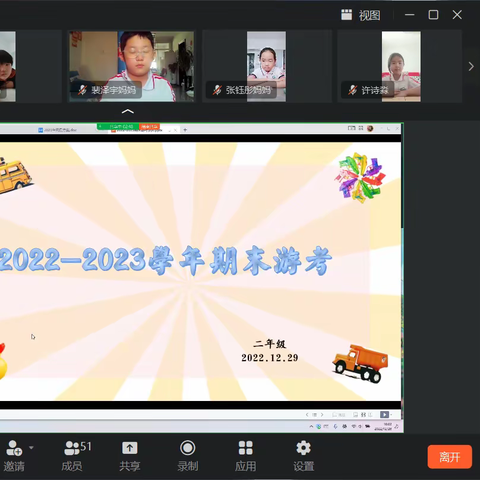Viewport: 480px width, 480px height.
Task: Select 许诗淼 video thumbnail
Action: tap(400, 66)
